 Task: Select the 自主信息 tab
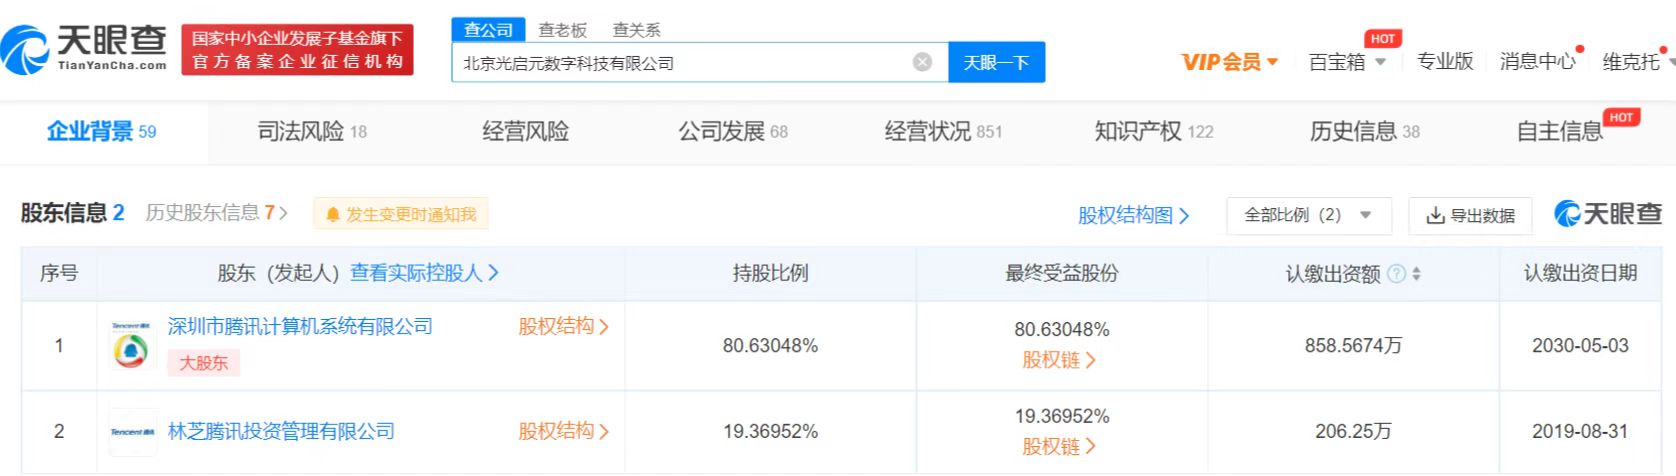(x=1560, y=131)
